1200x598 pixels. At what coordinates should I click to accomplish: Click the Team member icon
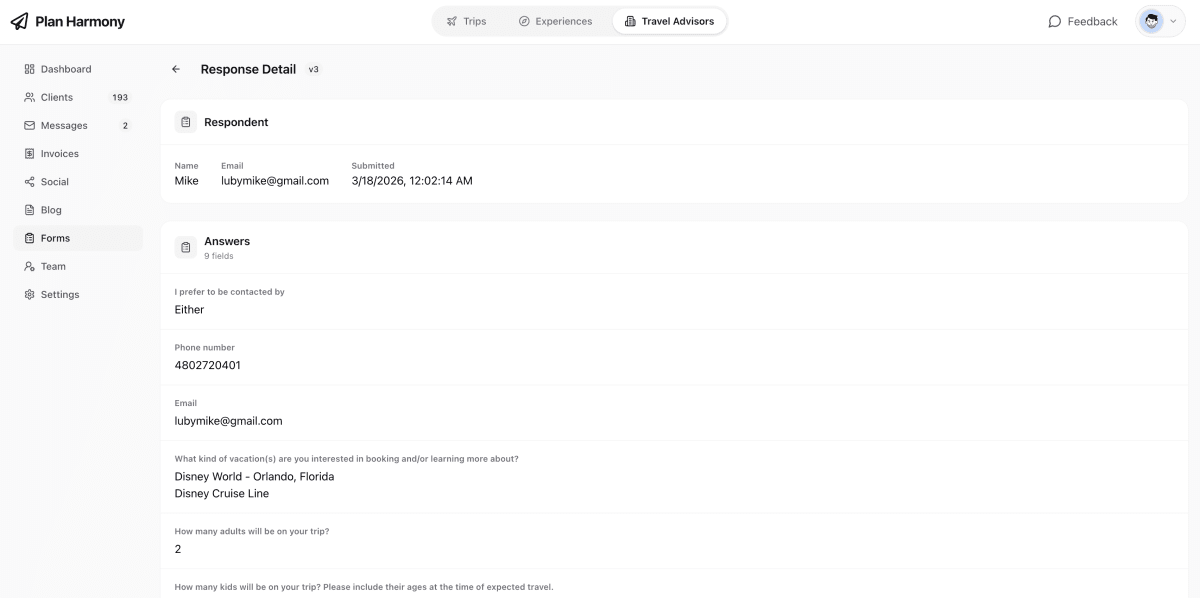pos(29,266)
